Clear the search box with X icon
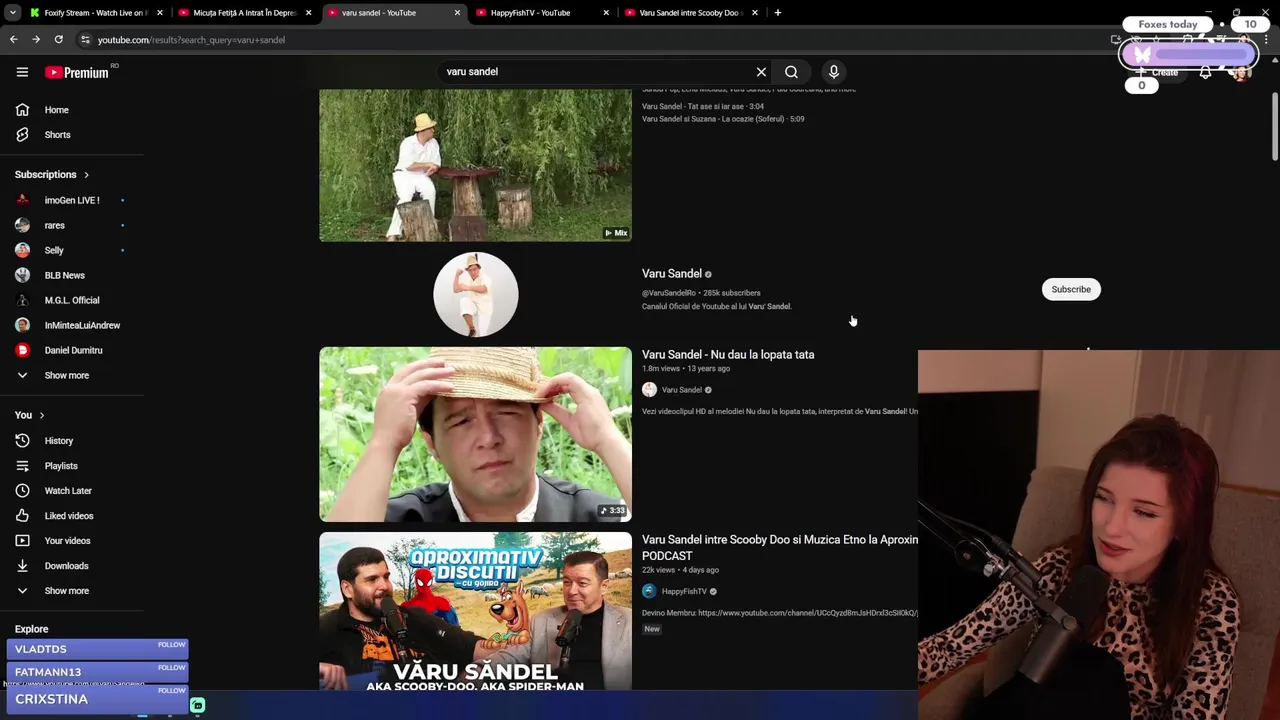This screenshot has height=720, width=1280. click(x=761, y=72)
